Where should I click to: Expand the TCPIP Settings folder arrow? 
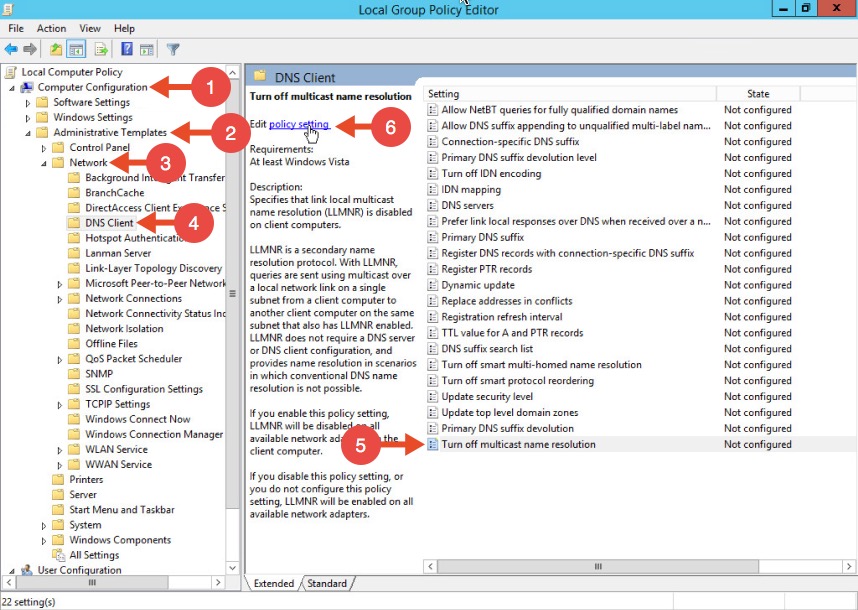click(x=60, y=404)
